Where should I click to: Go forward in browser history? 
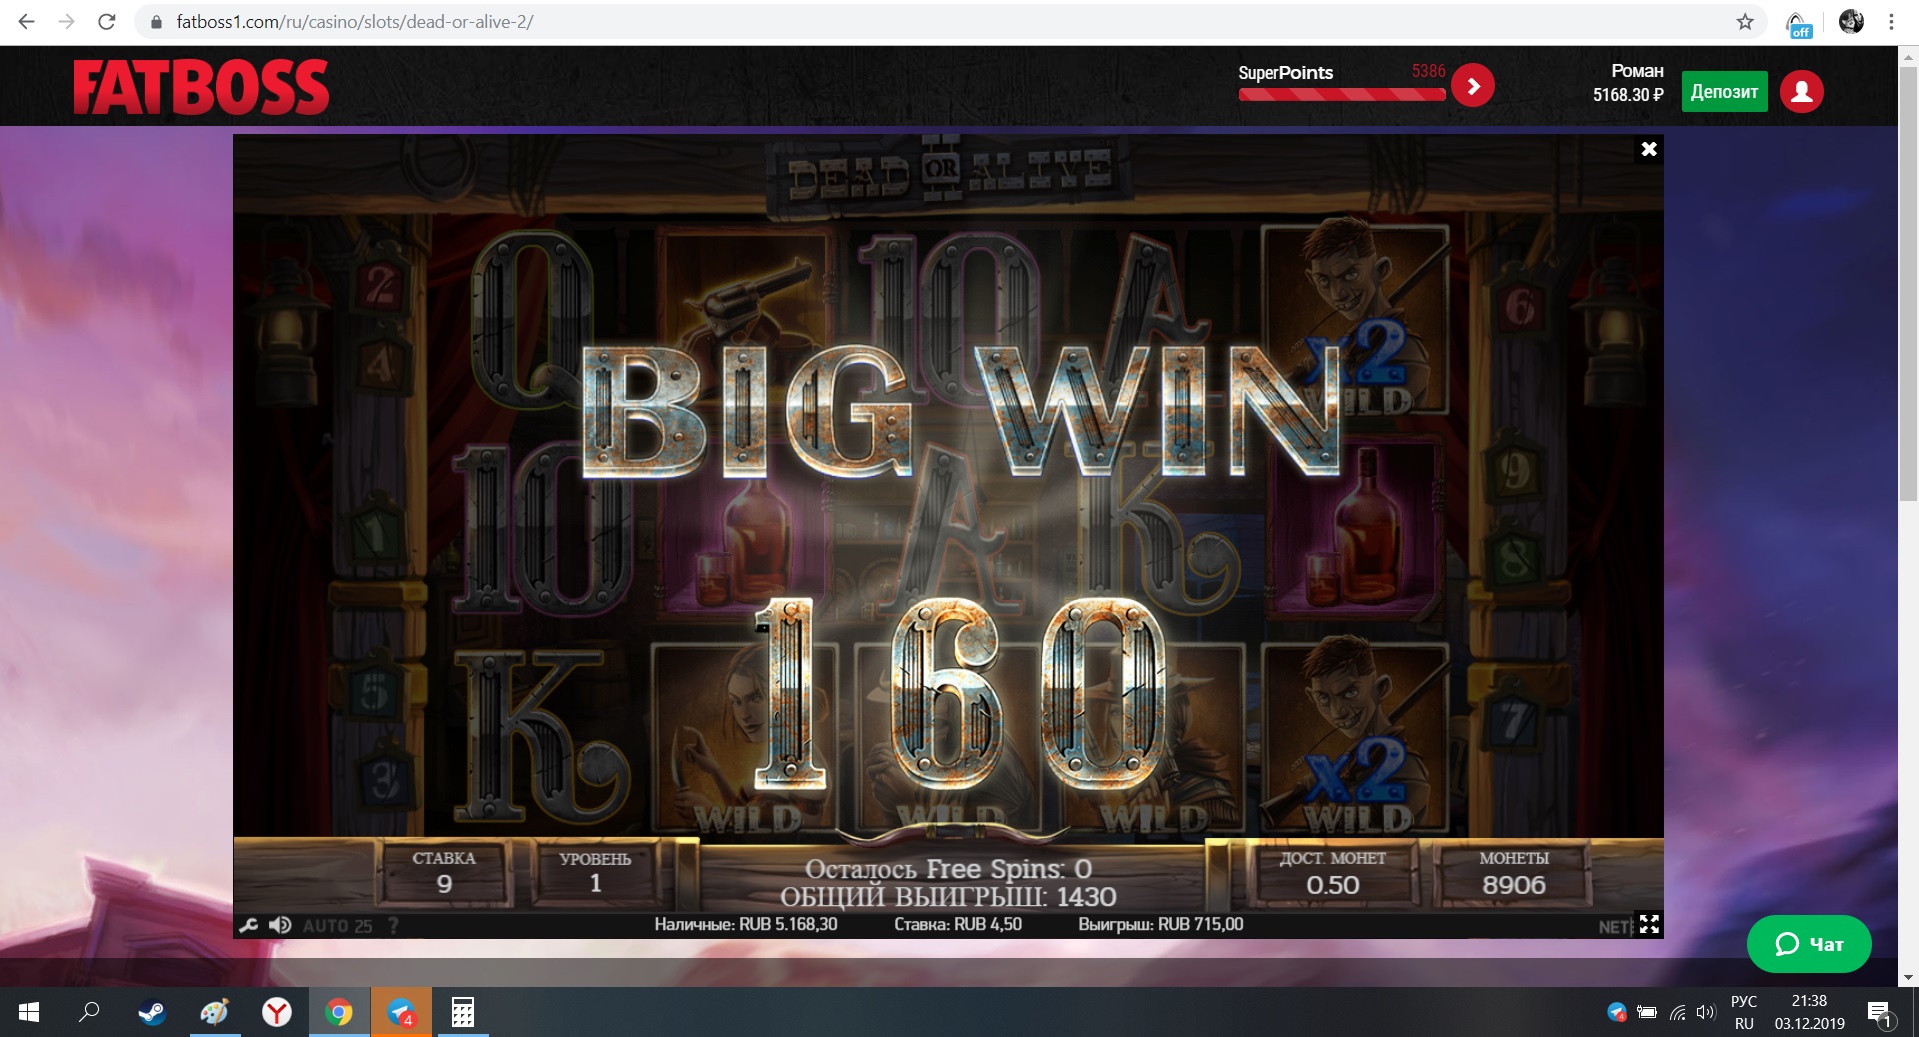[x=67, y=21]
